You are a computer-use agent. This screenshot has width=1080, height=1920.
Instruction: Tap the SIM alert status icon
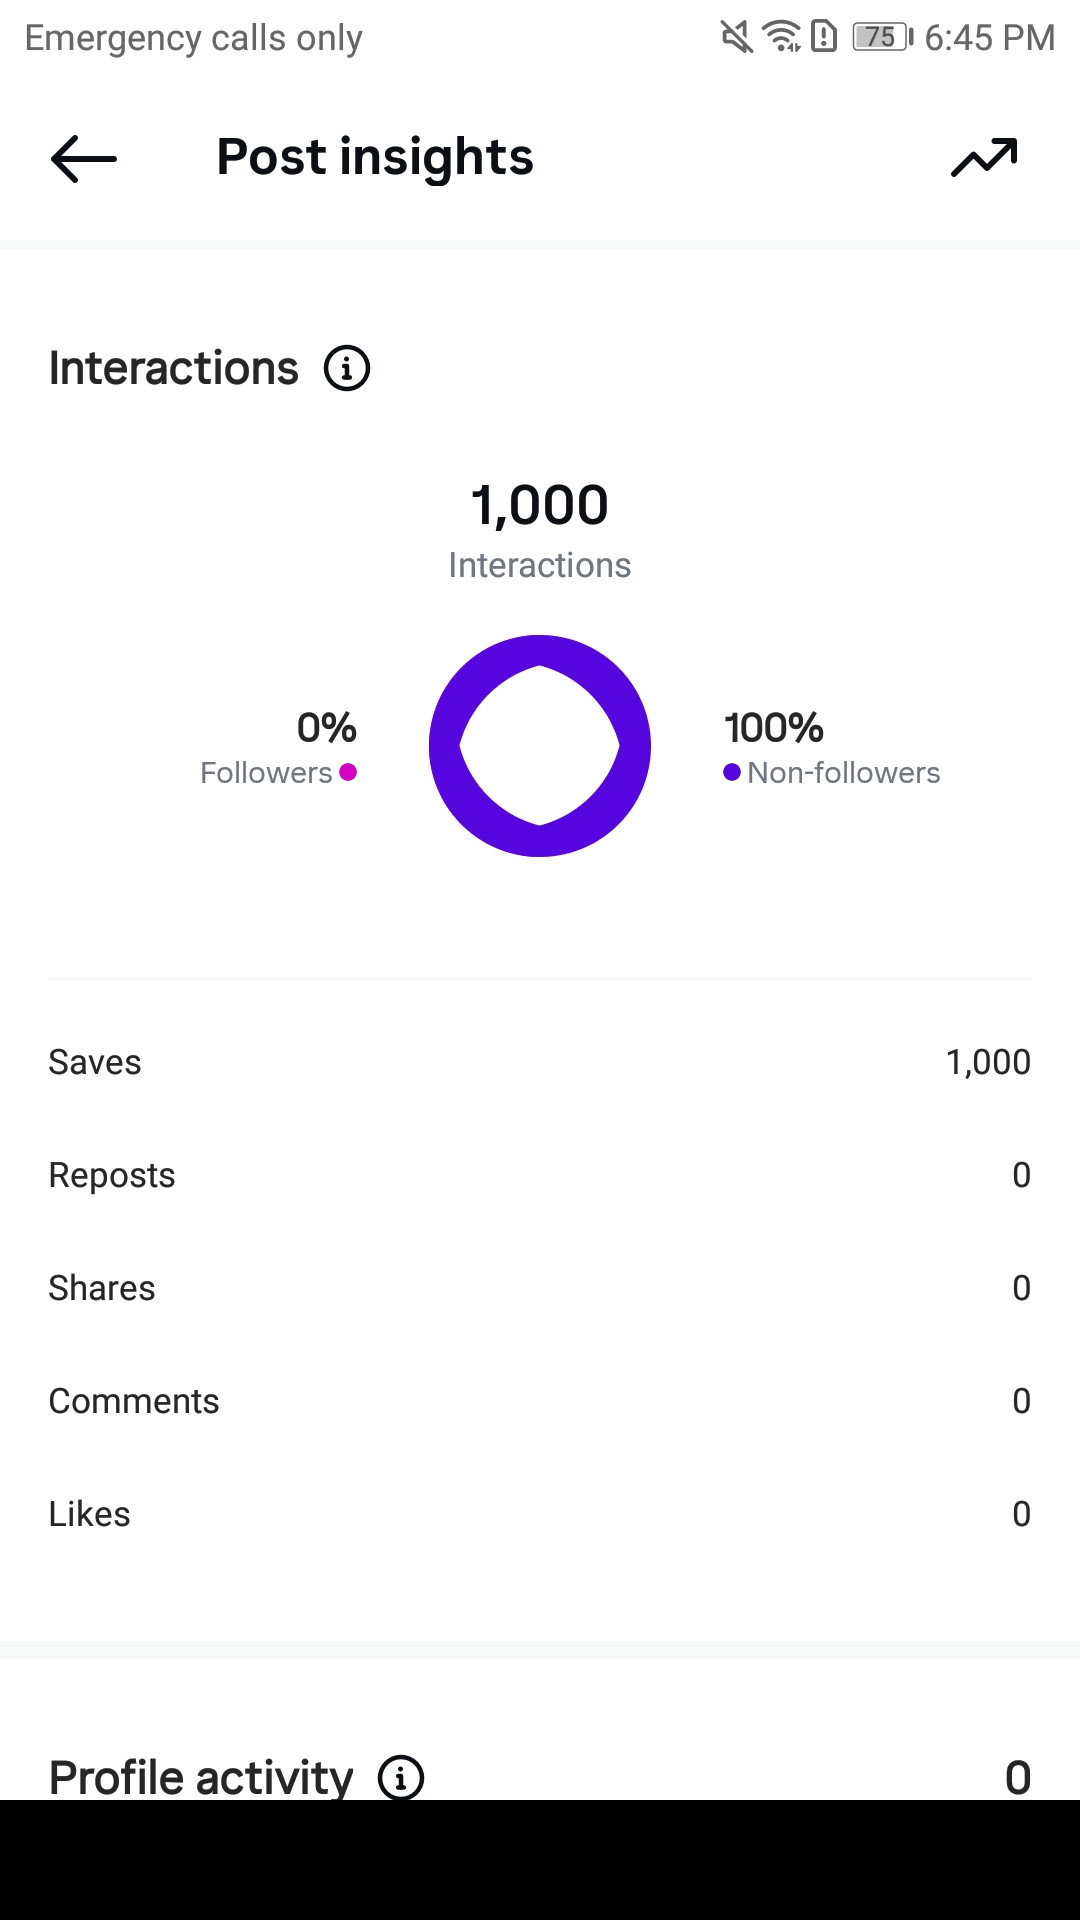pos(824,37)
